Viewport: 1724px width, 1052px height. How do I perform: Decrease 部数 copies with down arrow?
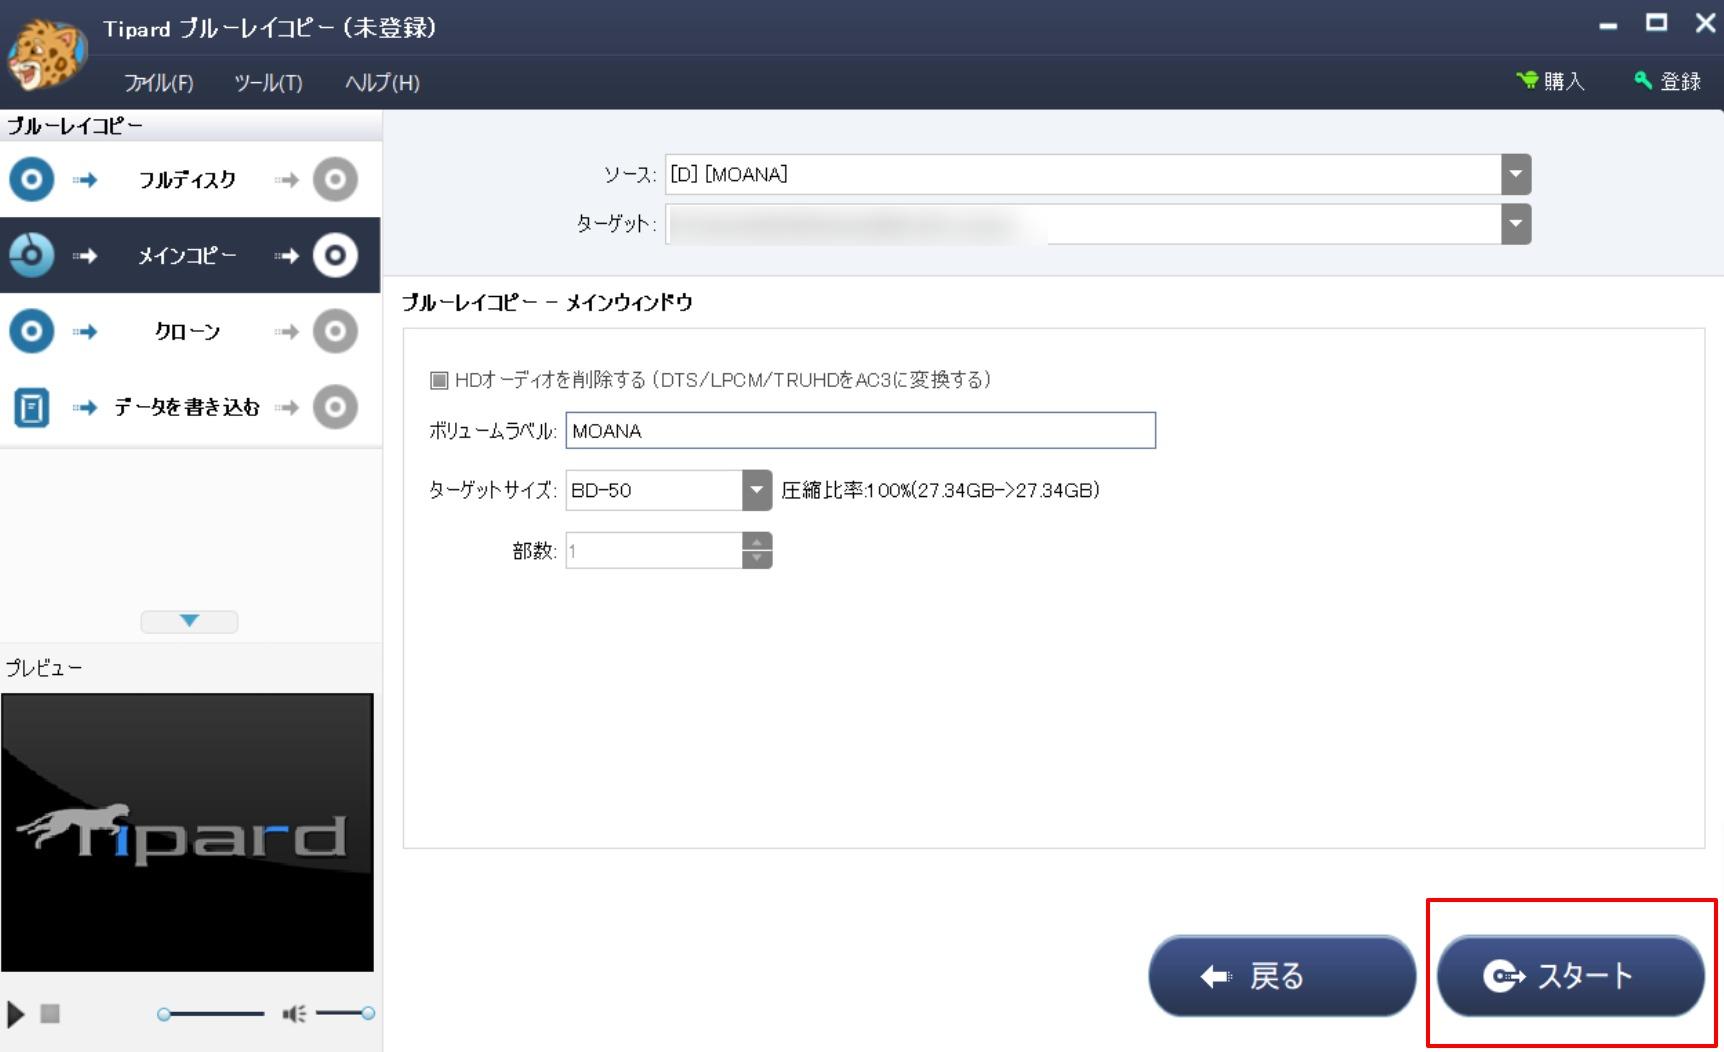pos(757,558)
